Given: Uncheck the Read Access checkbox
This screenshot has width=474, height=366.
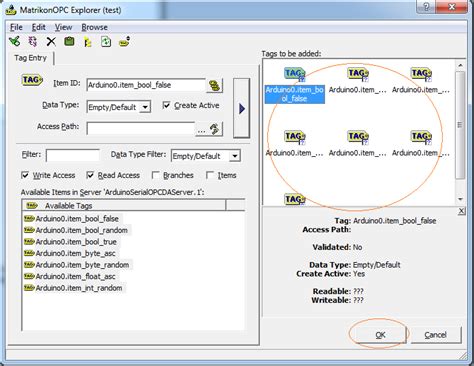Looking at the screenshot, I should [x=90, y=175].
